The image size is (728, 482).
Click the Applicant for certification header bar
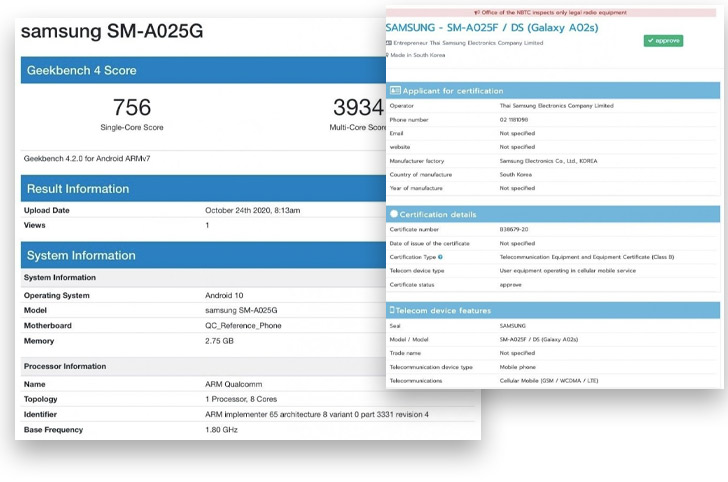552,91
